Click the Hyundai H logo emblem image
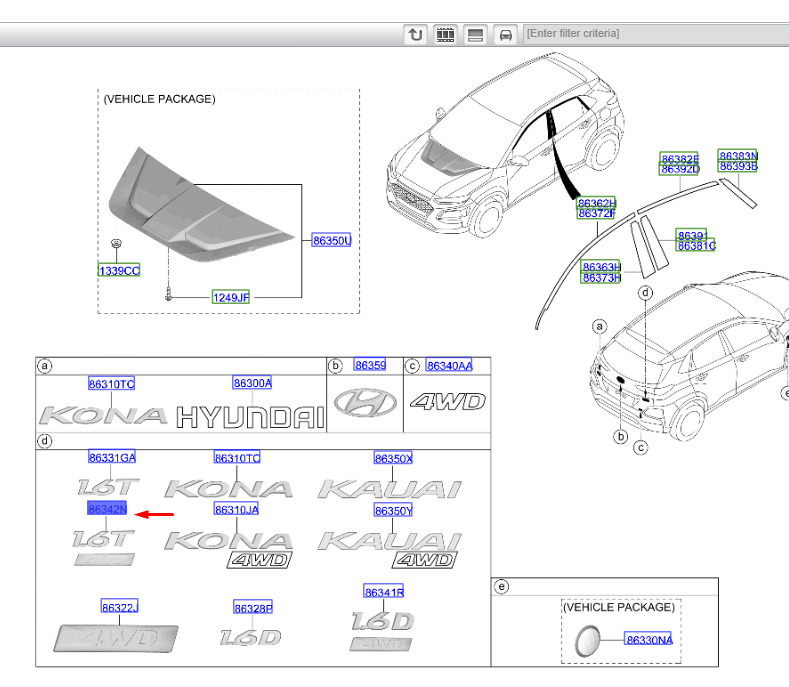The width and height of the screenshot is (789, 687). tap(366, 403)
